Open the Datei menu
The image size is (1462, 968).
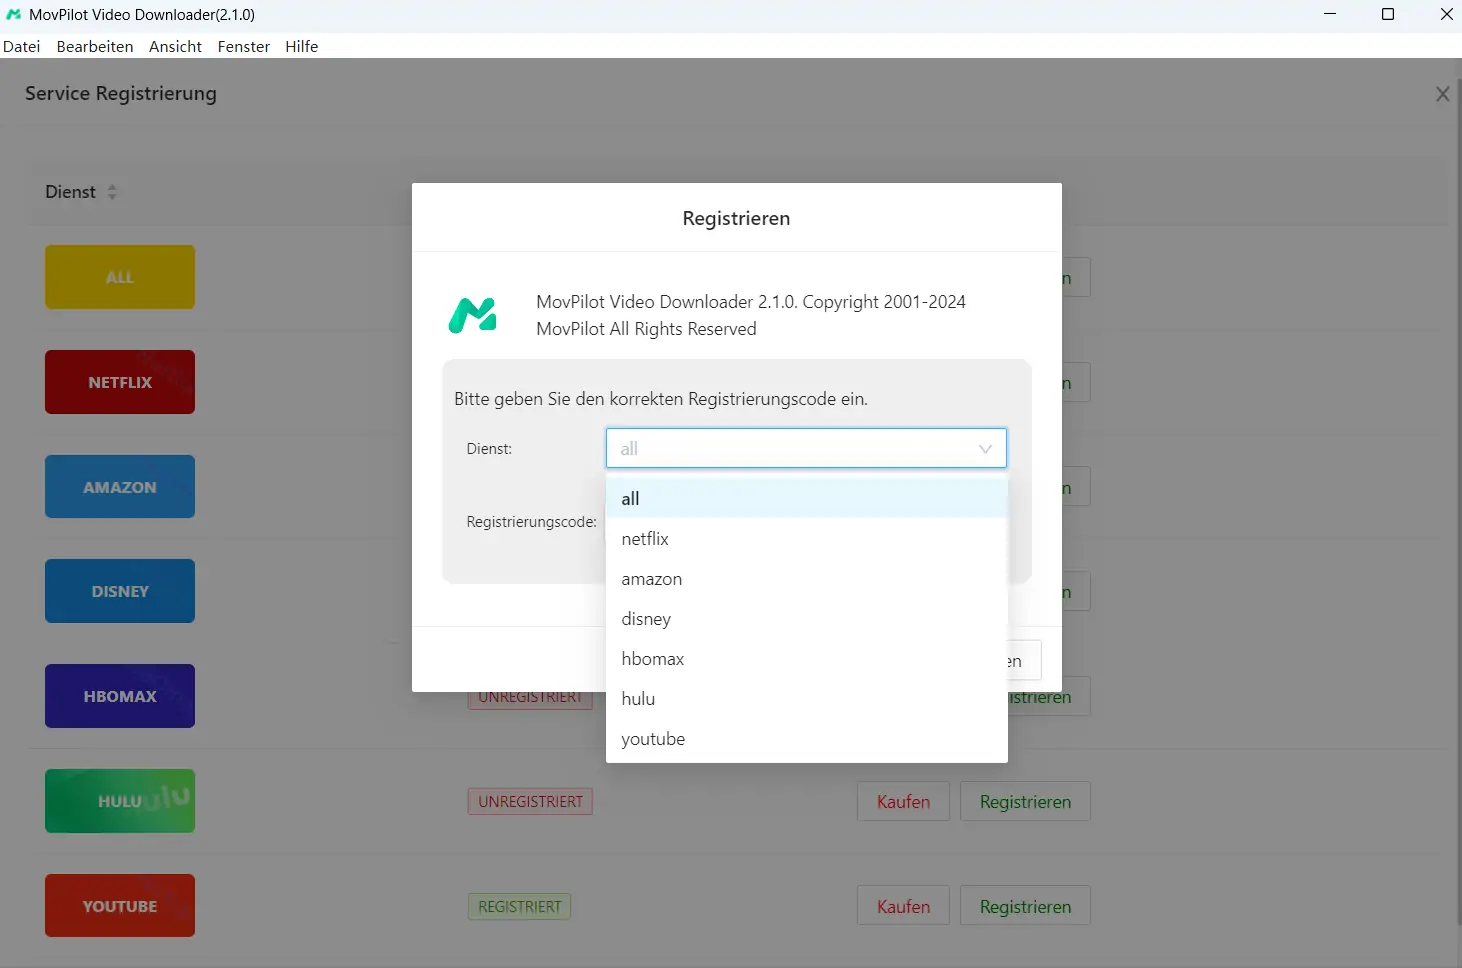pyautogui.click(x=22, y=46)
